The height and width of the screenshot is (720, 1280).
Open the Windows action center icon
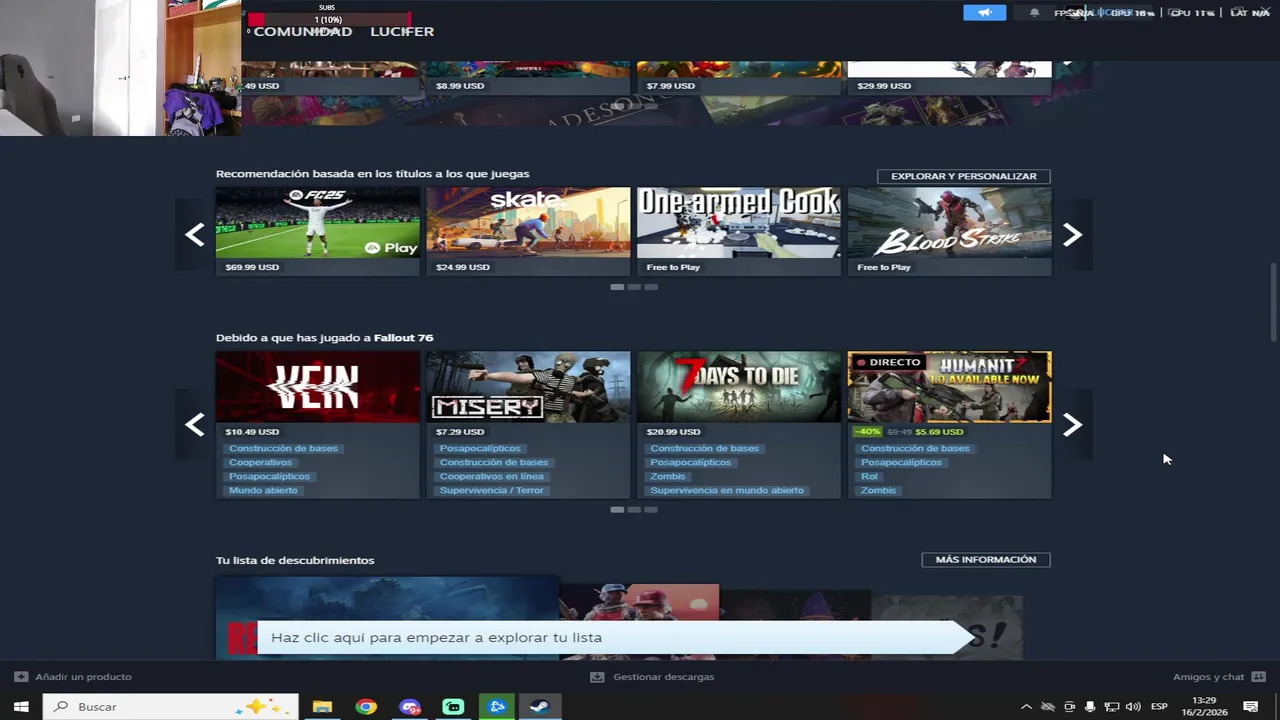click(1250, 707)
